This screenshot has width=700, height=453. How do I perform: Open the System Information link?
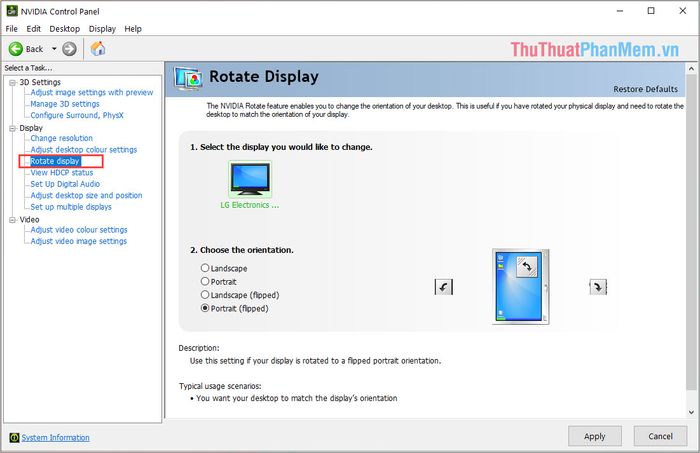tap(55, 438)
